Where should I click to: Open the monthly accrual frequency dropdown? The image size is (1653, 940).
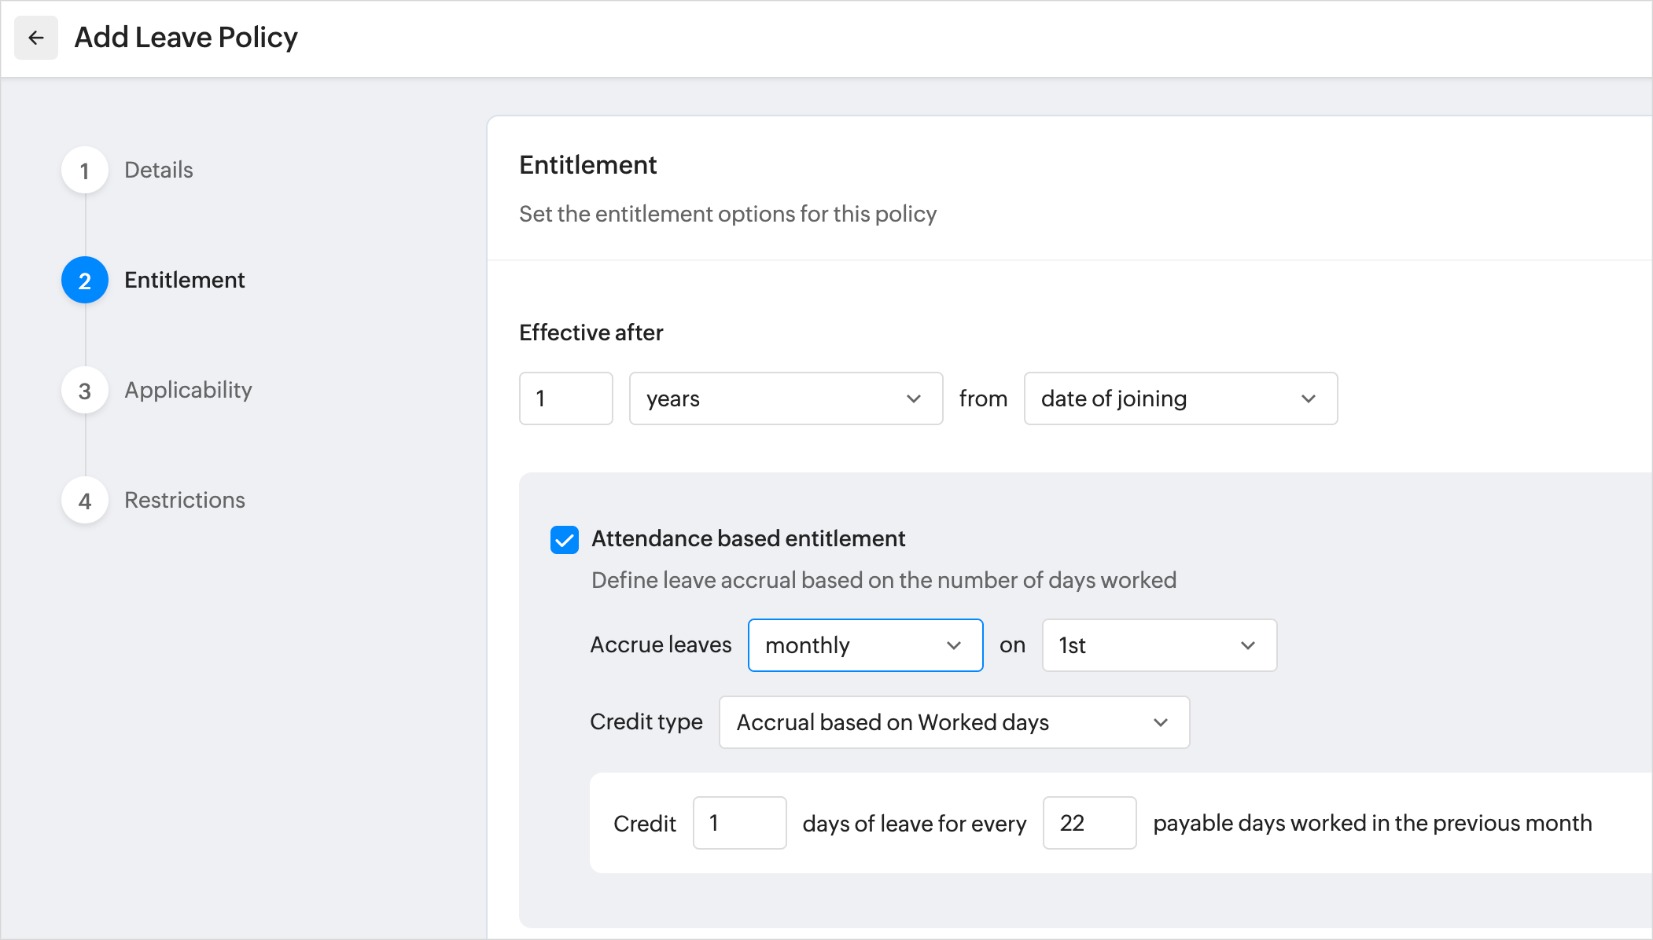point(865,646)
